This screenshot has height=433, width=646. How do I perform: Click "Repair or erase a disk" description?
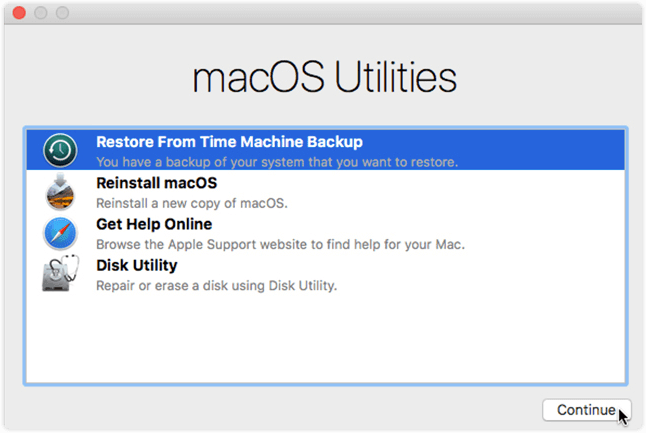click(216, 286)
